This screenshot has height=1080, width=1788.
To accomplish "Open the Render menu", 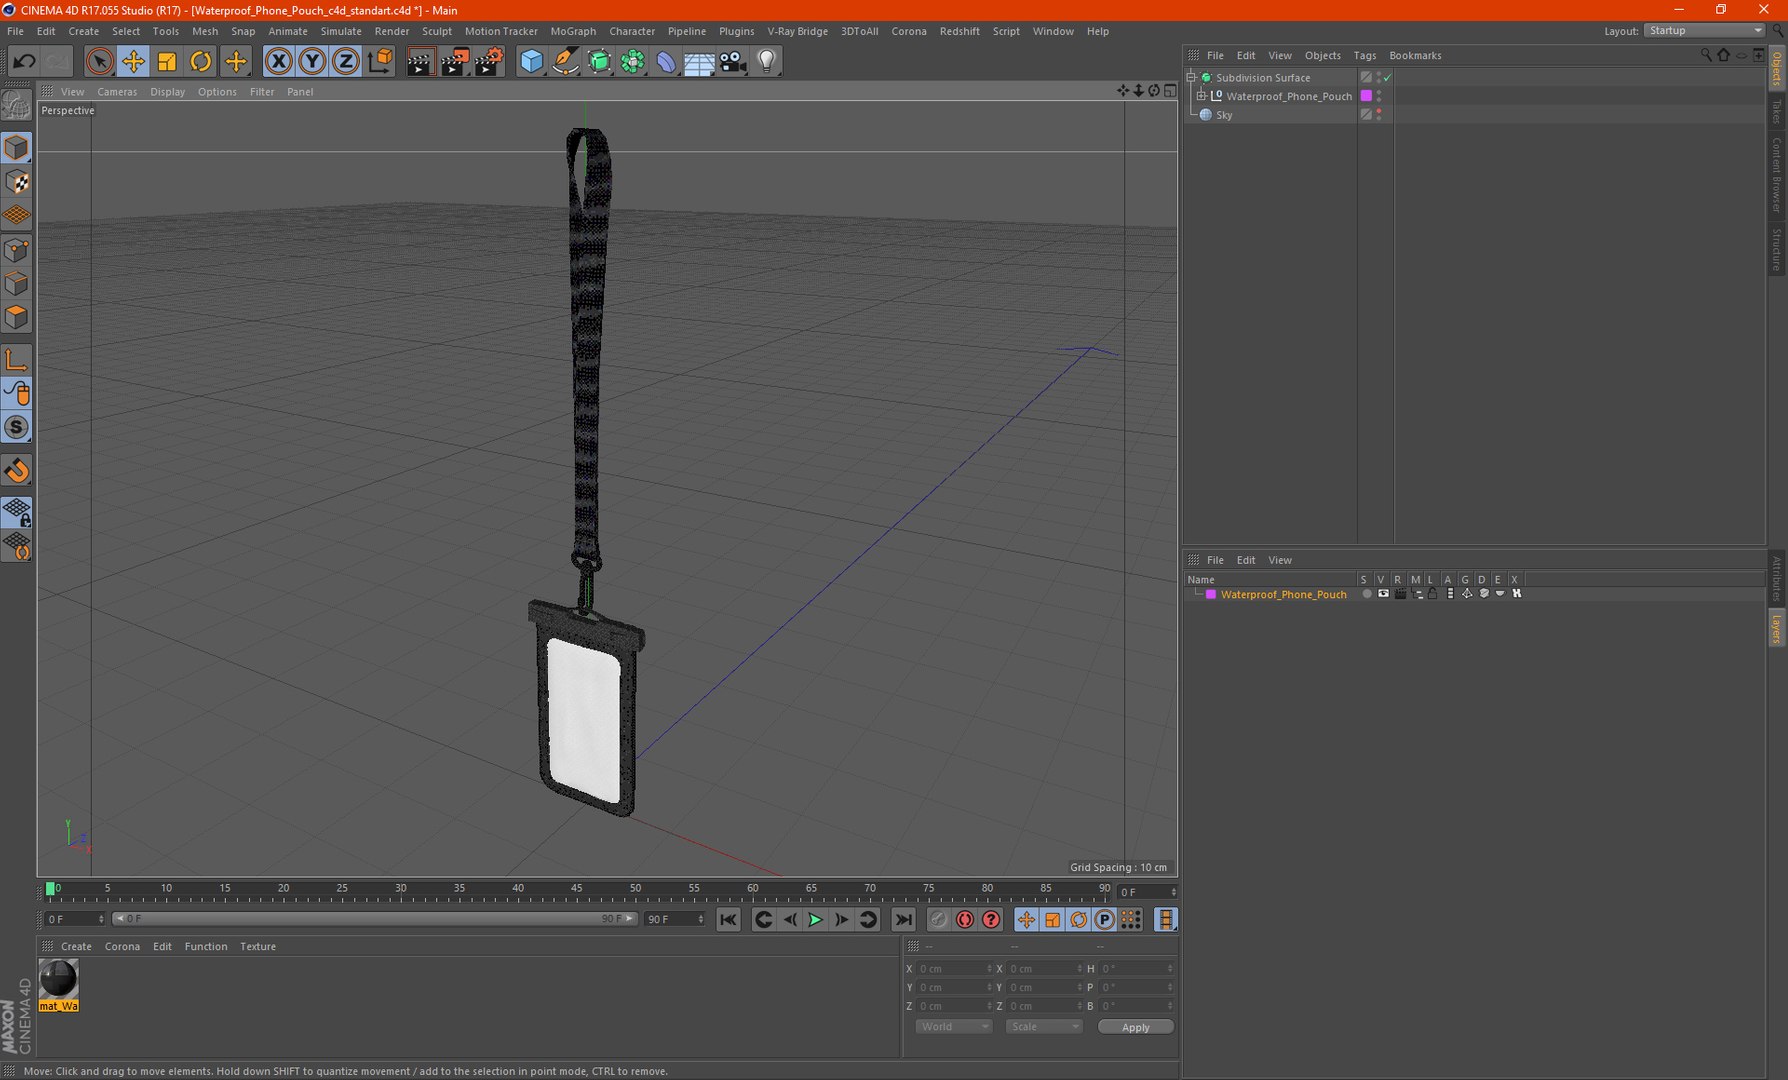I will (x=392, y=31).
